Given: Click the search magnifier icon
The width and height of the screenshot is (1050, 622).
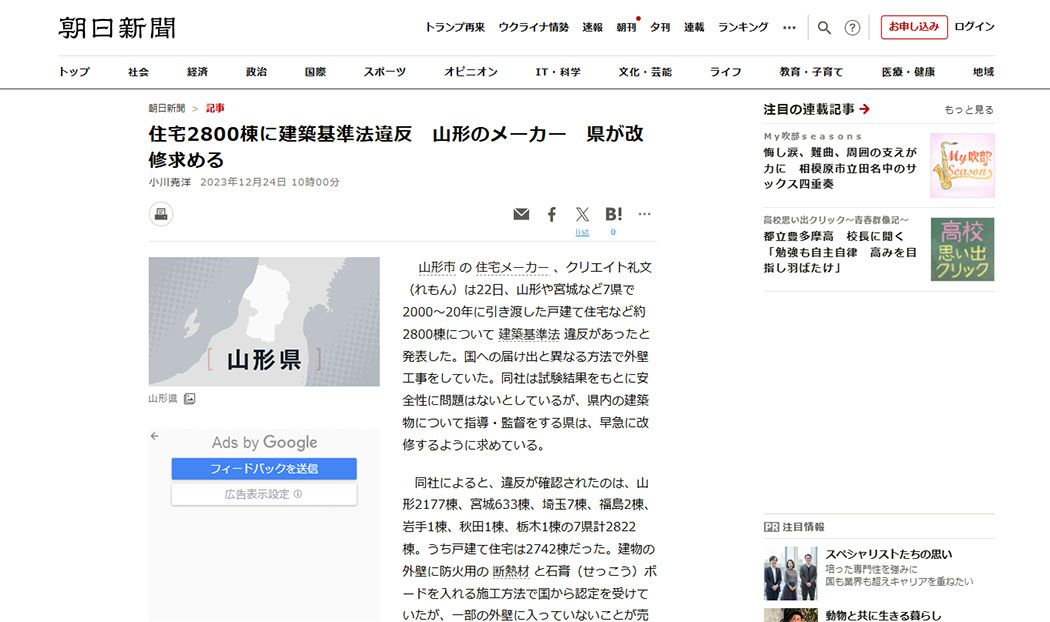Looking at the screenshot, I should click(x=824, y=28).
